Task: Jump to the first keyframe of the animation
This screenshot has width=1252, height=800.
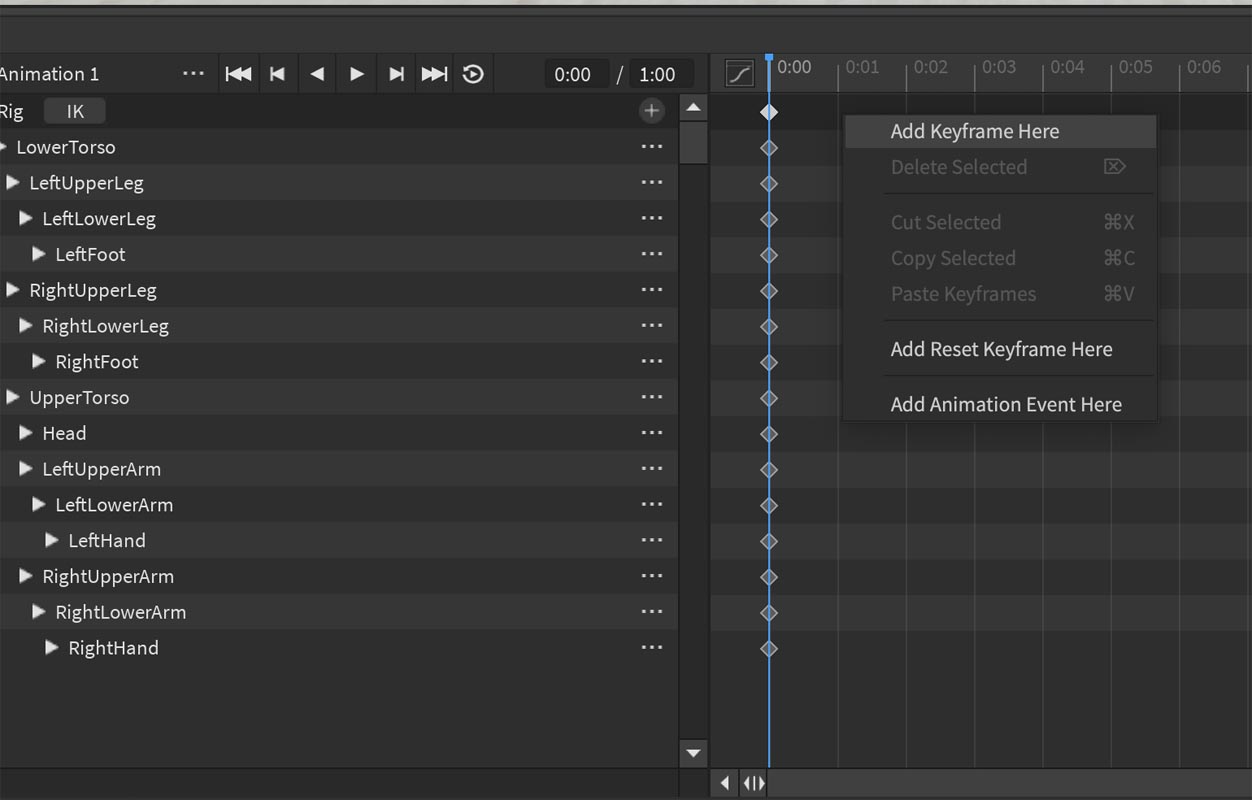Action: click(238, 74)
